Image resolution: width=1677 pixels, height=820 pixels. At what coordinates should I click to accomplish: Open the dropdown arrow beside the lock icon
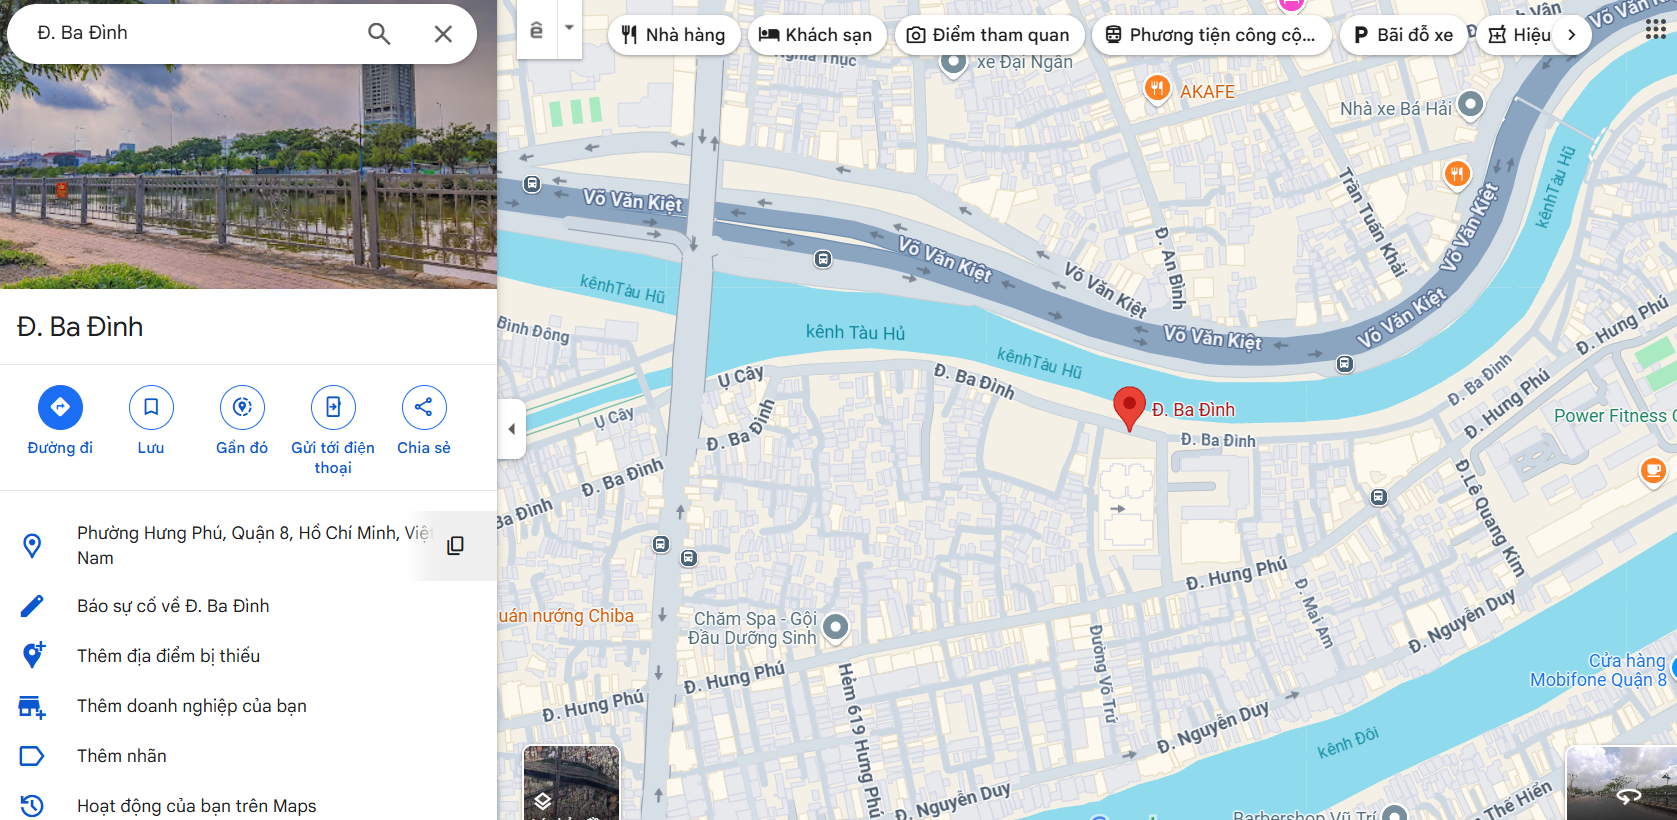[x=569, y=29]
